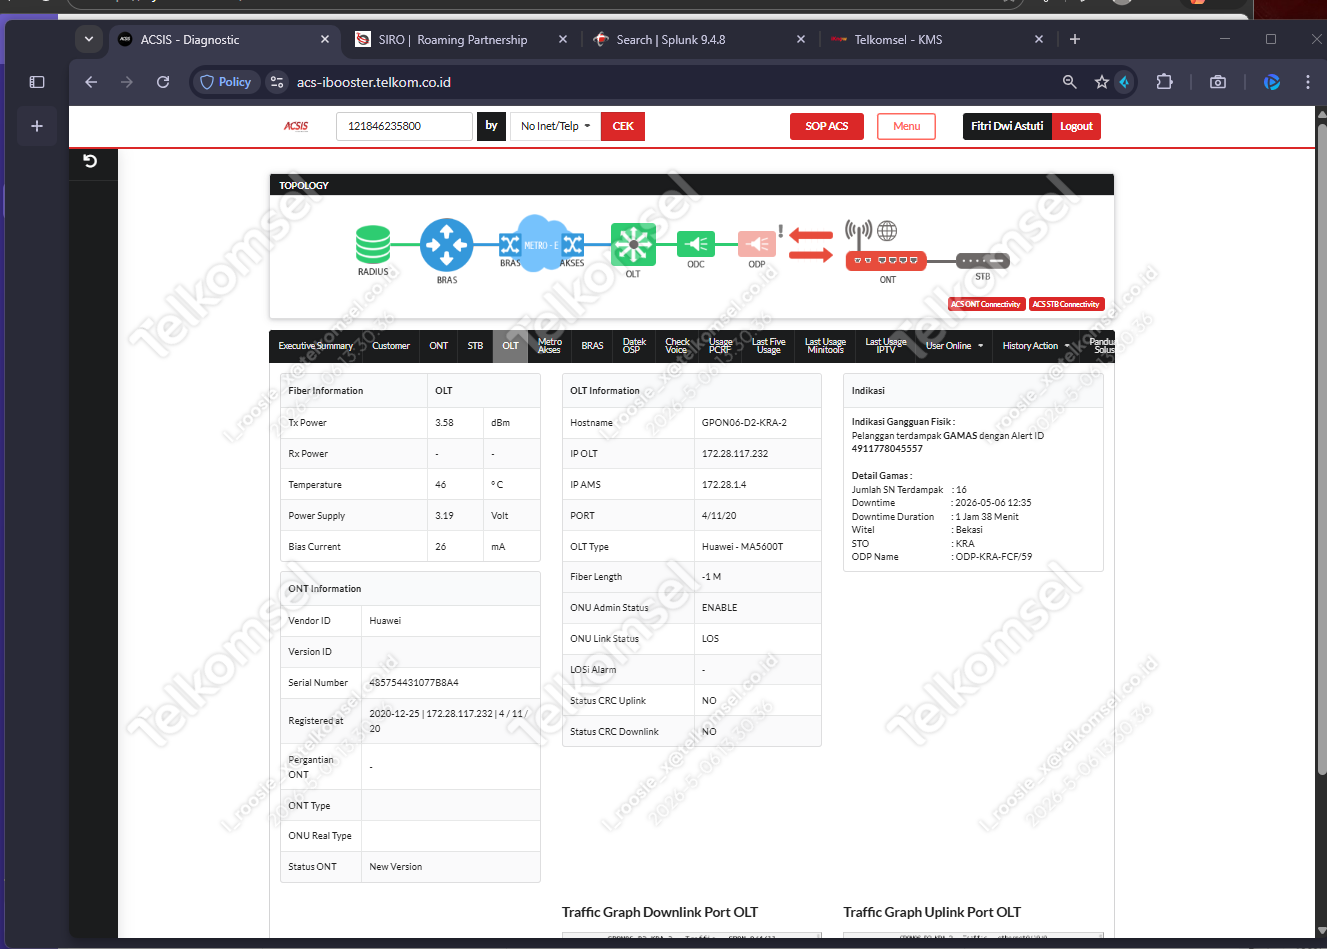Click the Policy chip in address bar

pos(226,82)
